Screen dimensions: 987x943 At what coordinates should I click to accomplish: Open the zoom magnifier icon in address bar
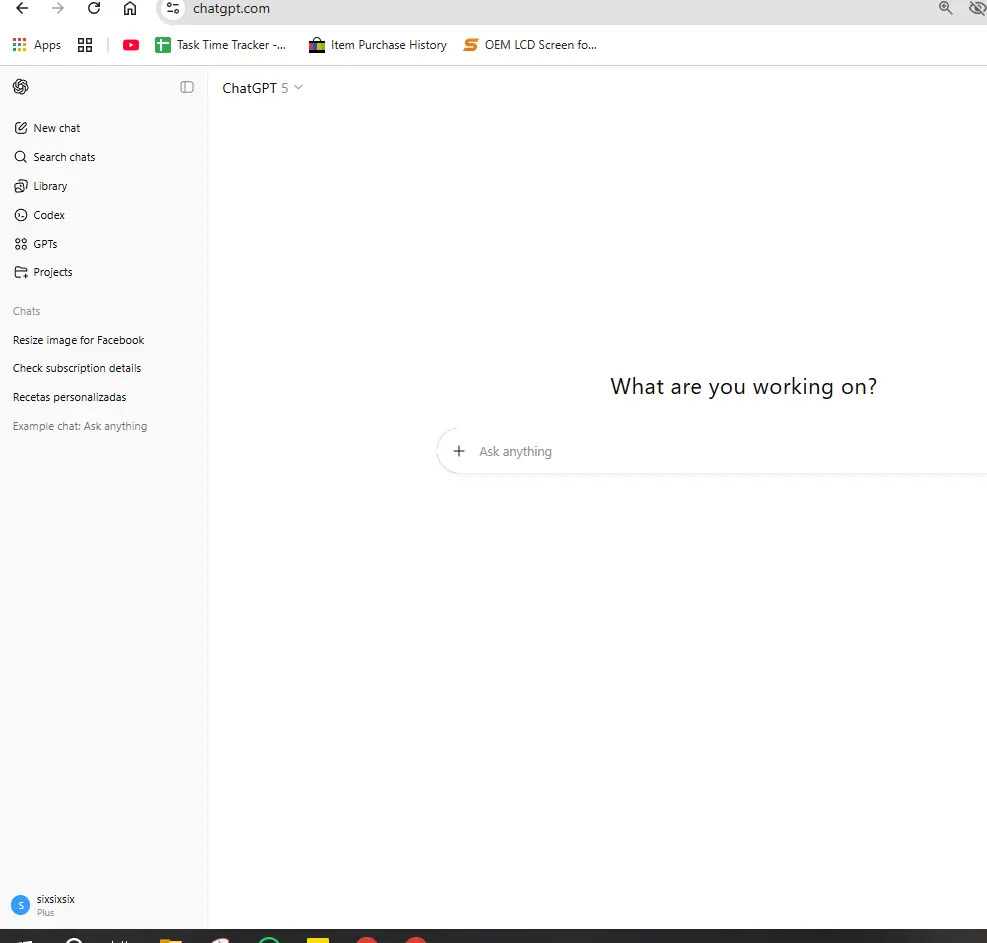pyautogui.click(x=945, y=8)
